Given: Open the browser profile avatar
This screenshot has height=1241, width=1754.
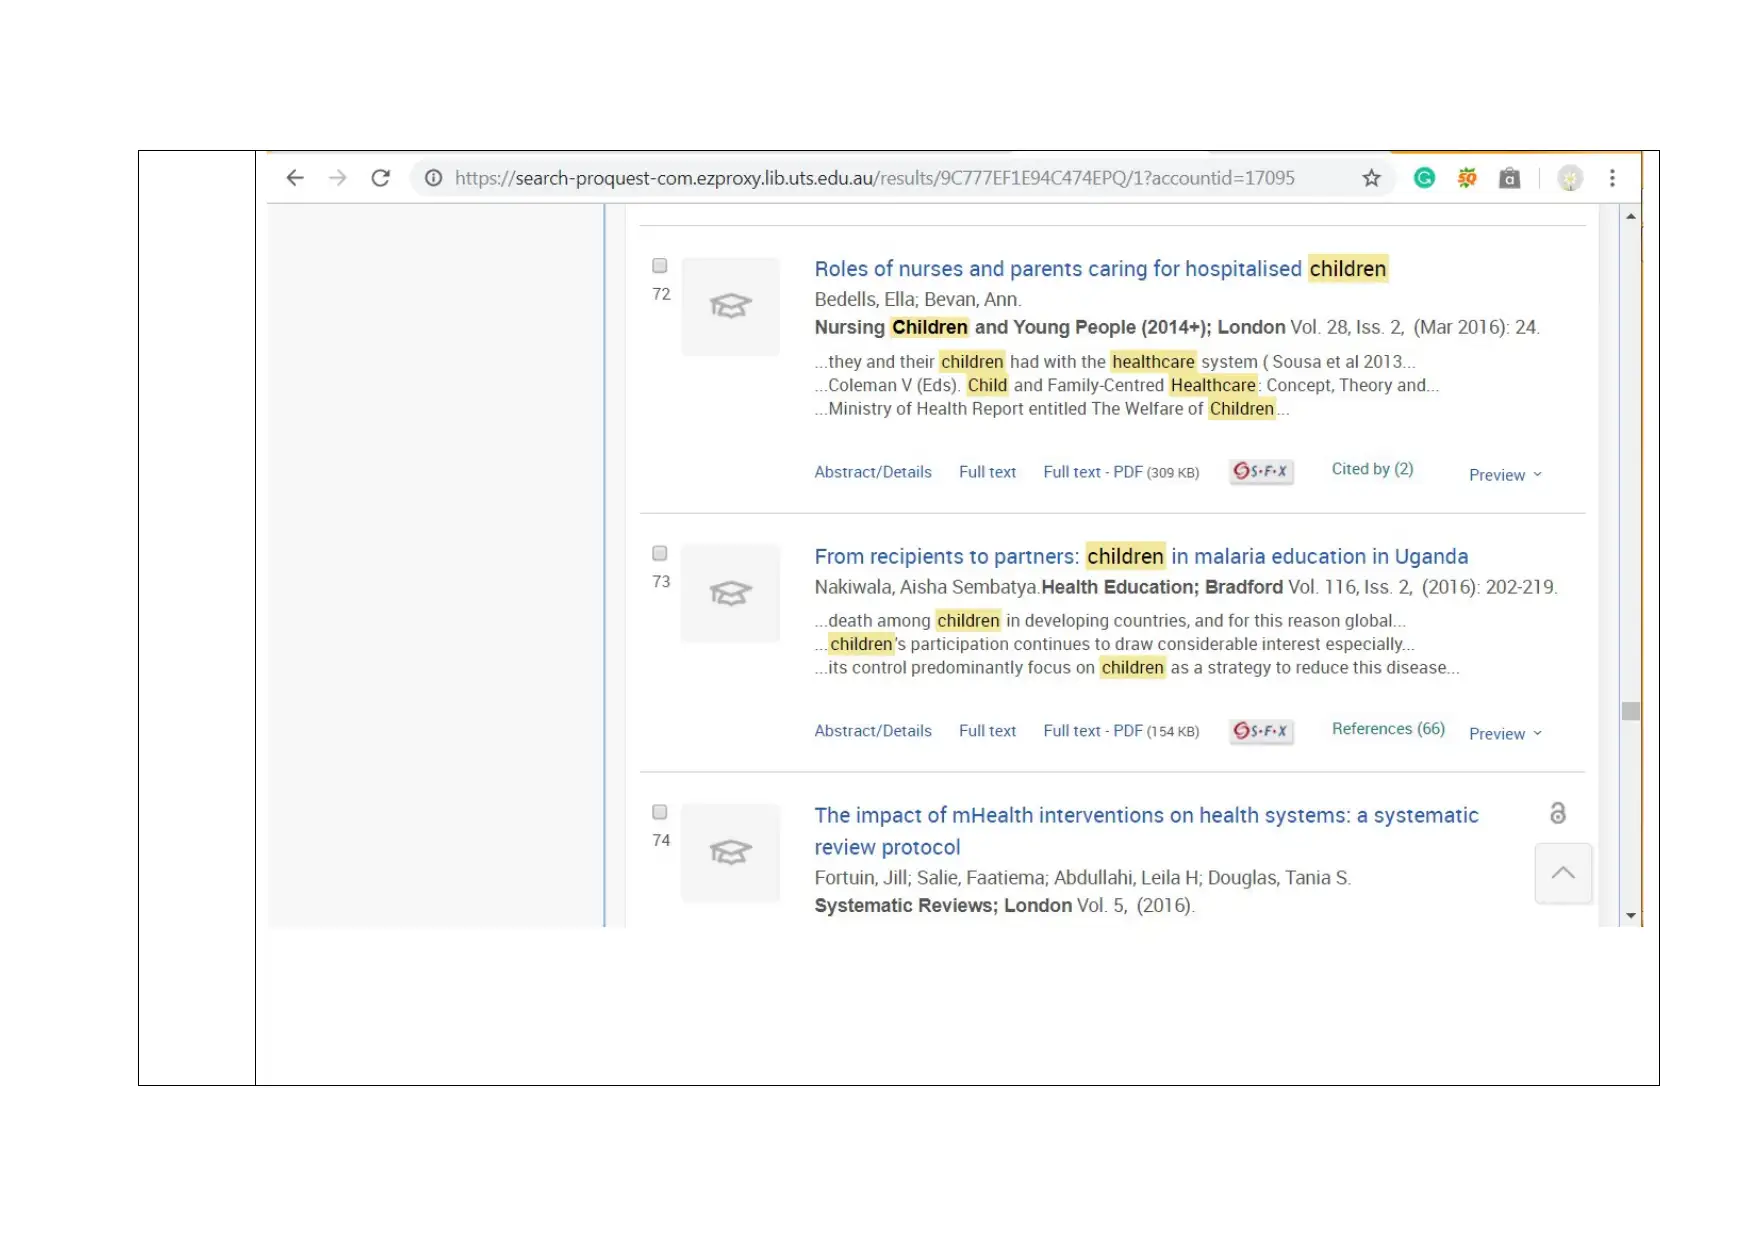Looking at the screenshot, I should [x=1570, y=178].
